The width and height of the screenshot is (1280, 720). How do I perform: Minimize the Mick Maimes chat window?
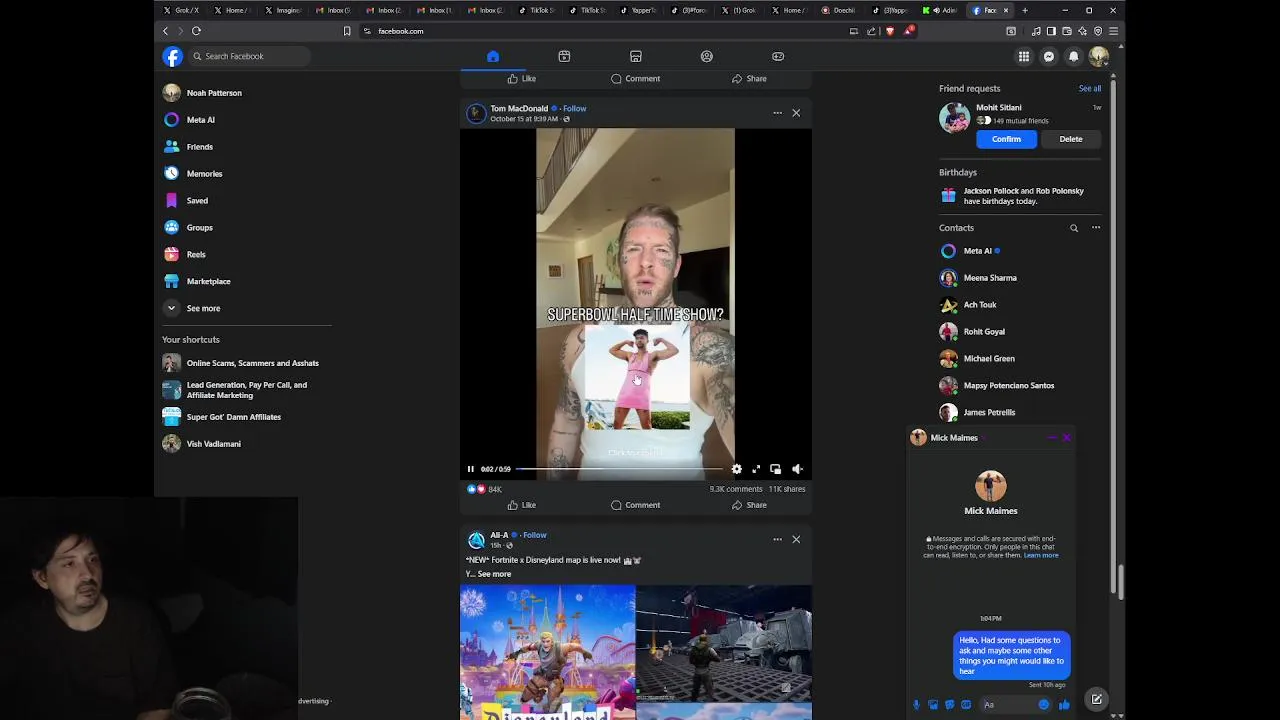coord(1052,437)
